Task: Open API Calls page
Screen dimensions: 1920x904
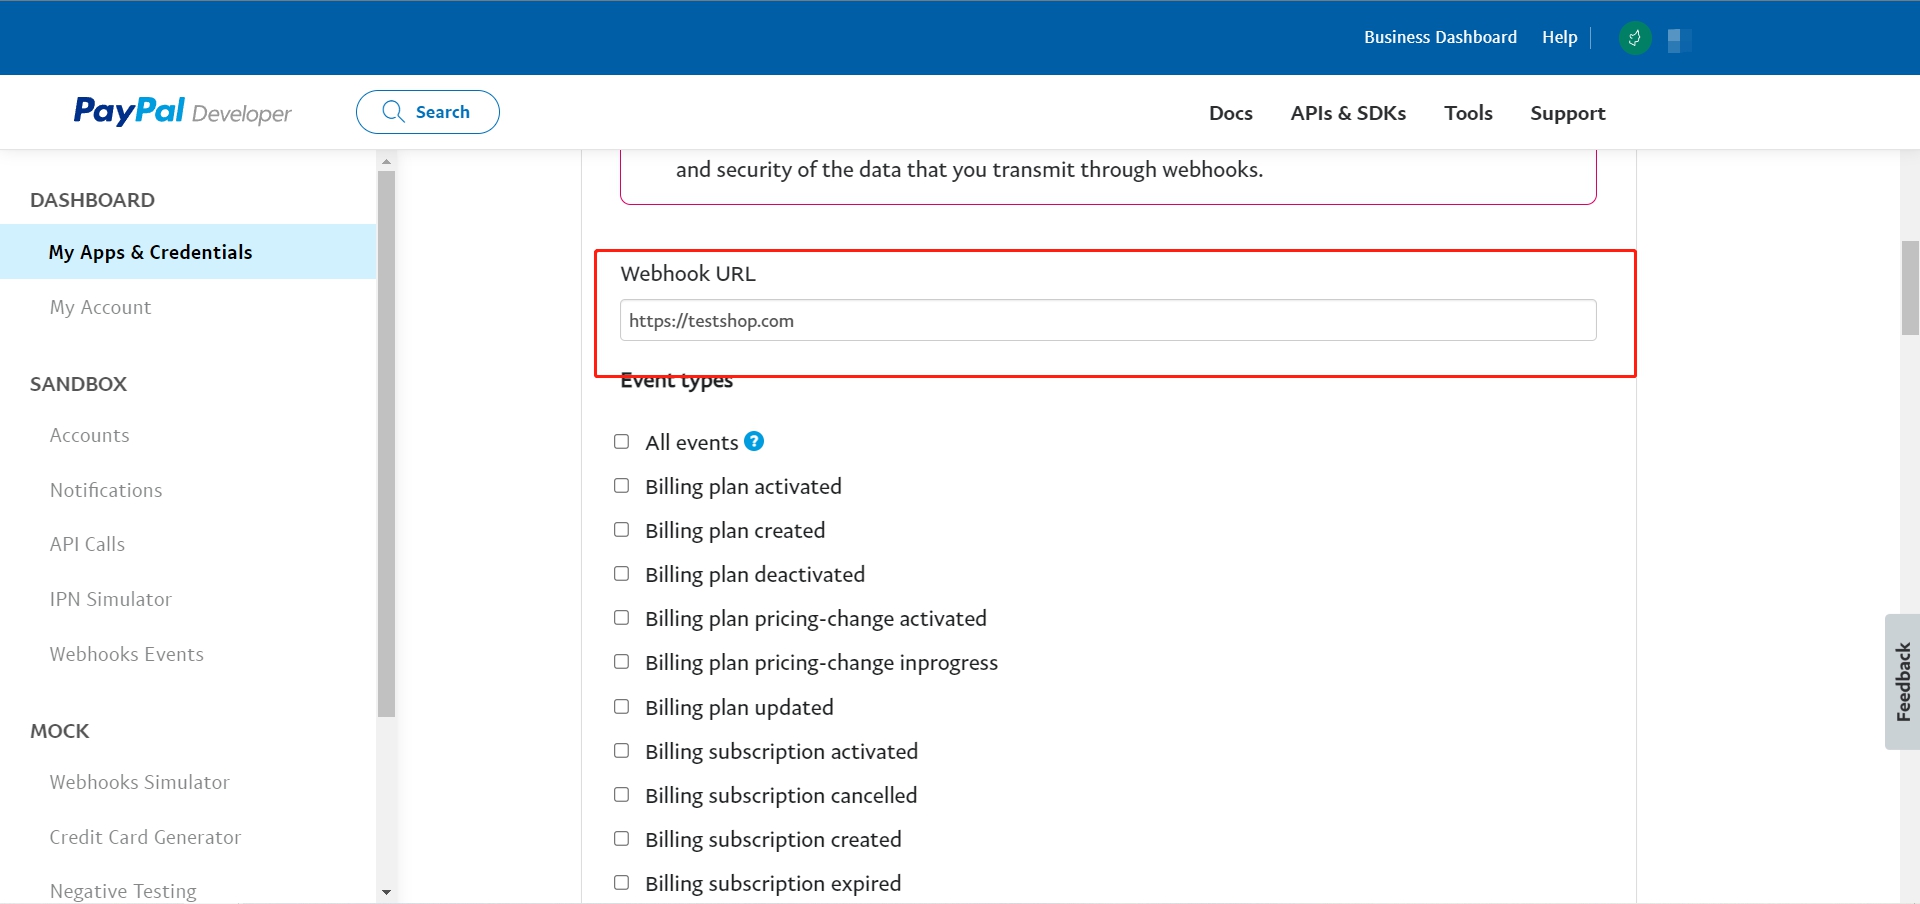Action: [88, 544]
